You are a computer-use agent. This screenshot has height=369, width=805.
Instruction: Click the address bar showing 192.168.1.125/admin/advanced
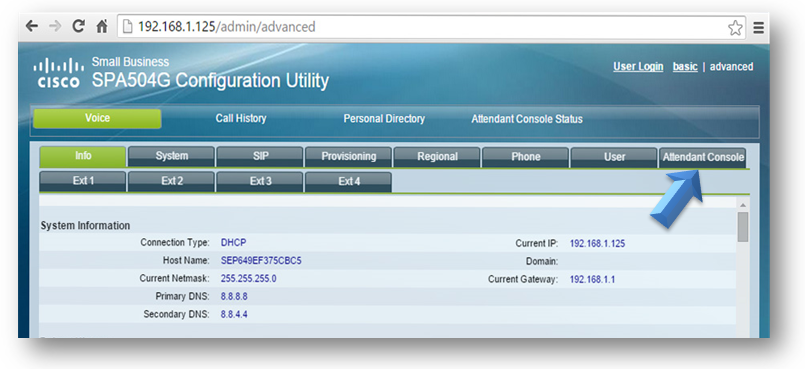pyautogui.click(x=431, y=27)
